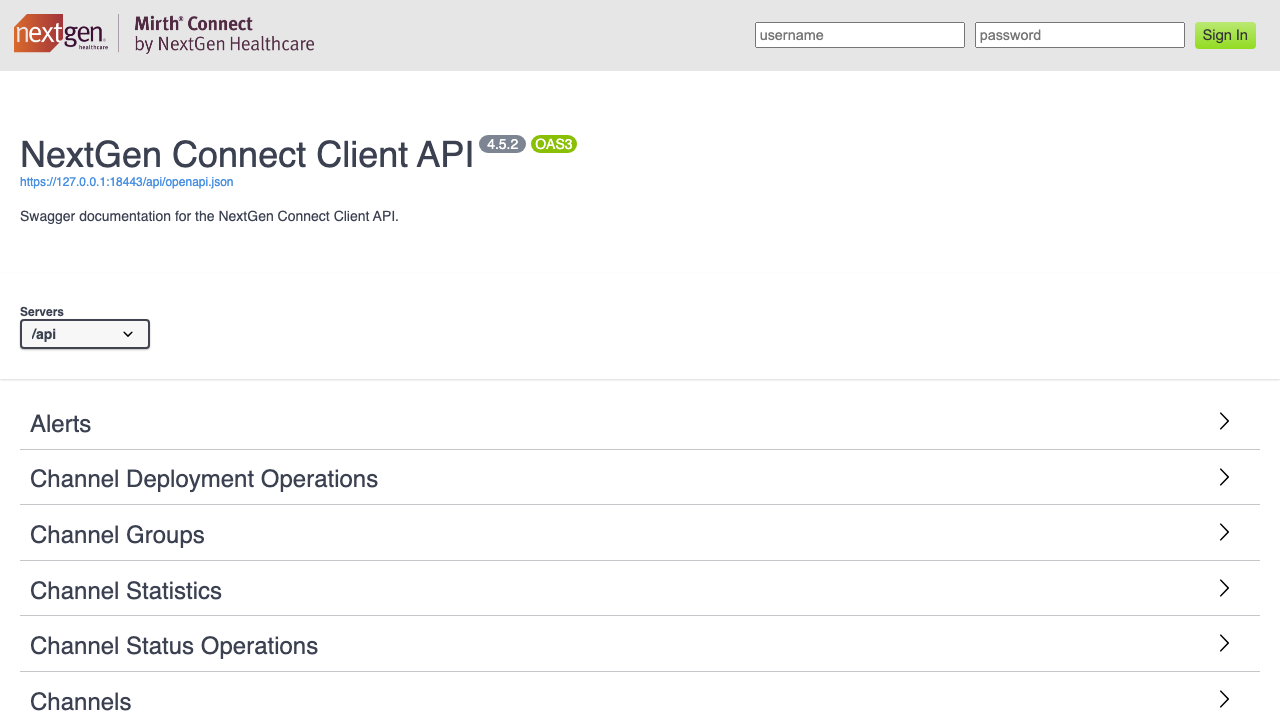This screenshot has width=1280, height=720.
Task: Expand the Channel Statistics chevron
Action: [x=1224, y=588]
